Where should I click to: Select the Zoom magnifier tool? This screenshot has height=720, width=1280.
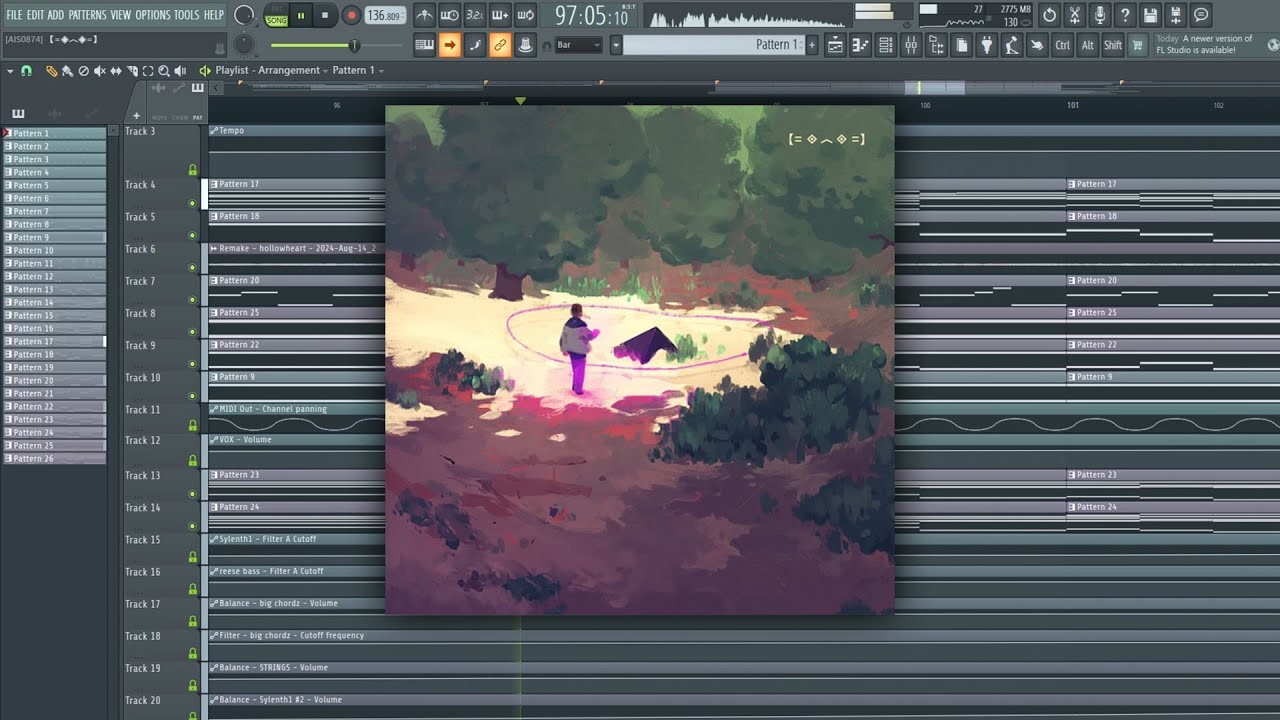point(164,71)
